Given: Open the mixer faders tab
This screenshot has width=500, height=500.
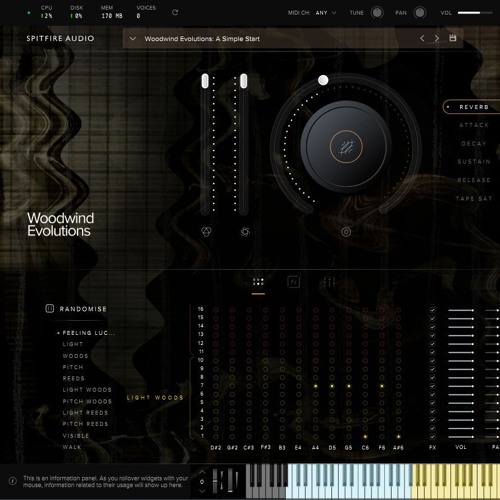Looking at the screenshot, I should point(329,282).
